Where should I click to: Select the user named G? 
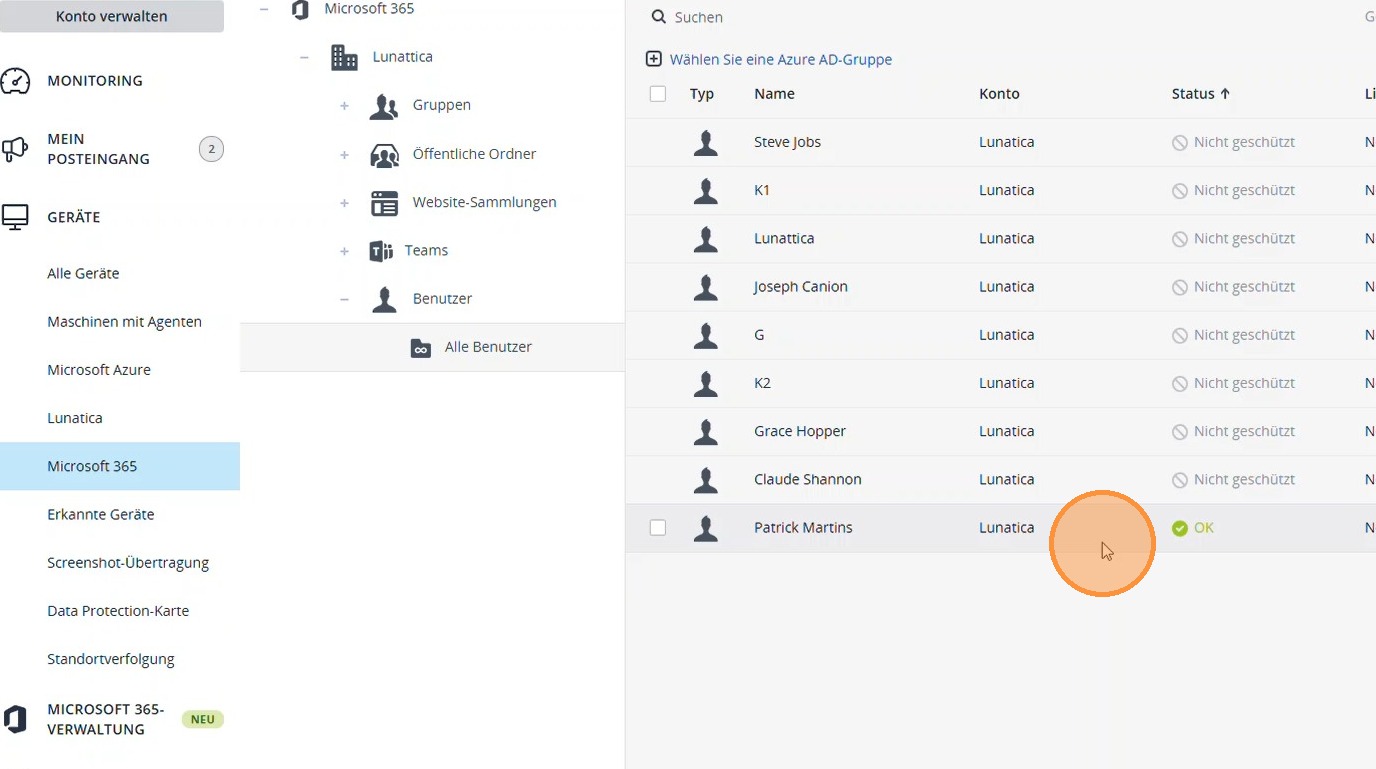click(759, 335)
